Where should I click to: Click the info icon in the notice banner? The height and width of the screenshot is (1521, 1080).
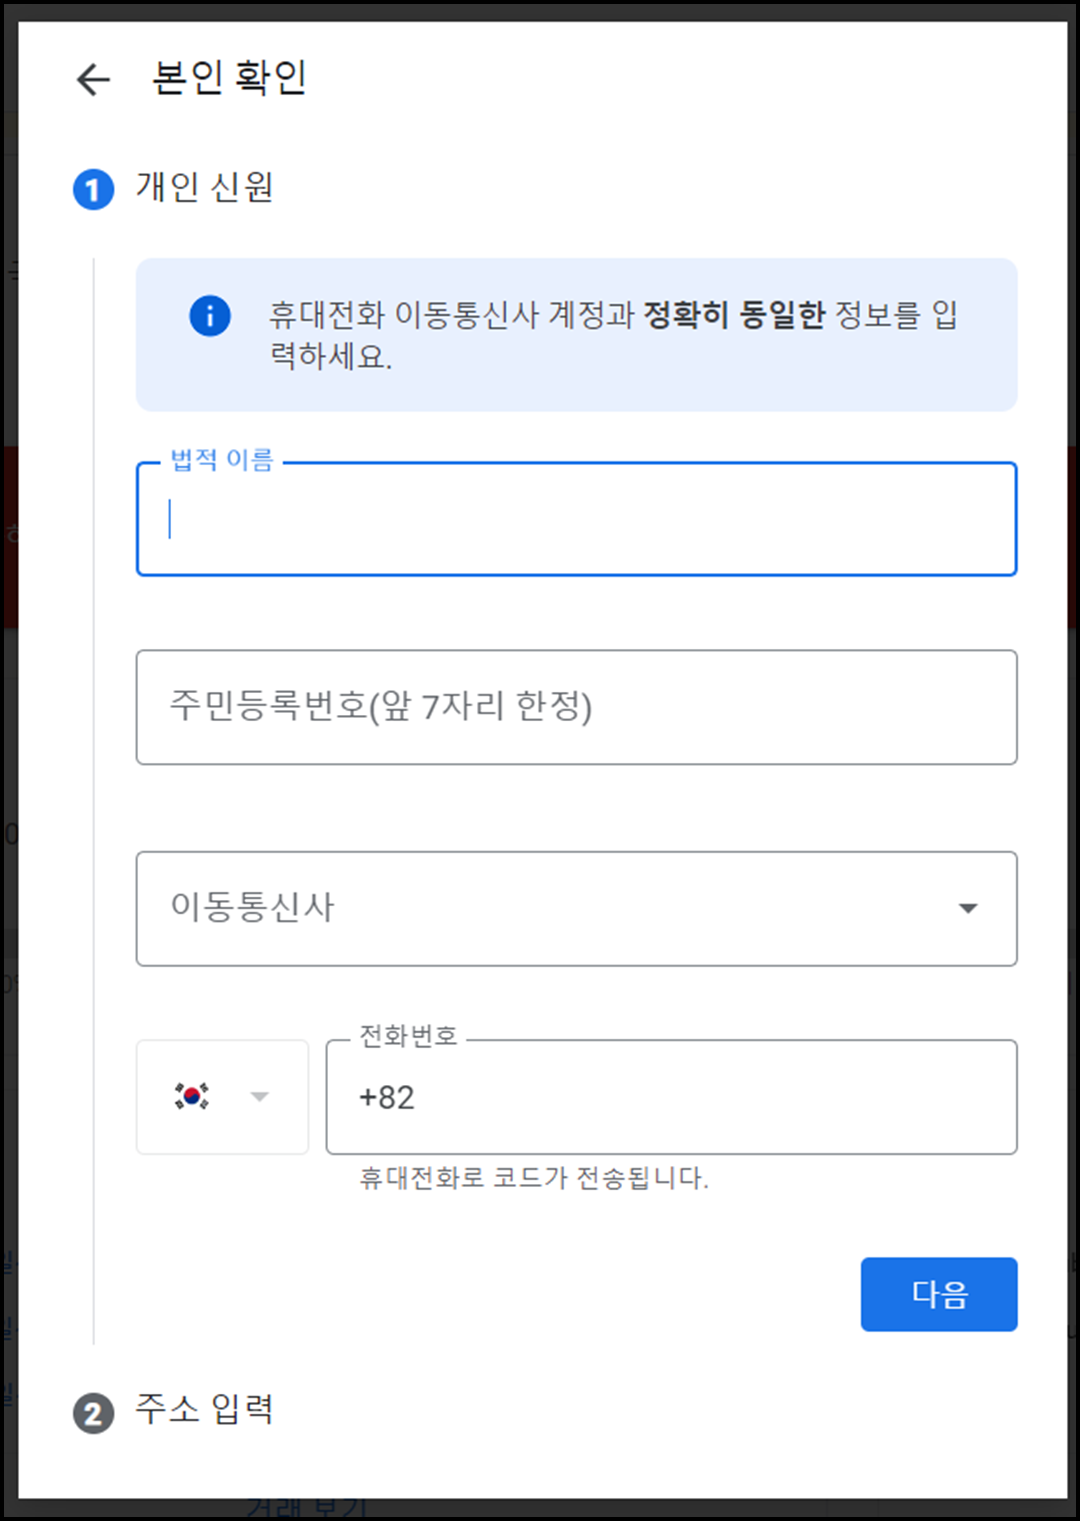coord(209,315)
